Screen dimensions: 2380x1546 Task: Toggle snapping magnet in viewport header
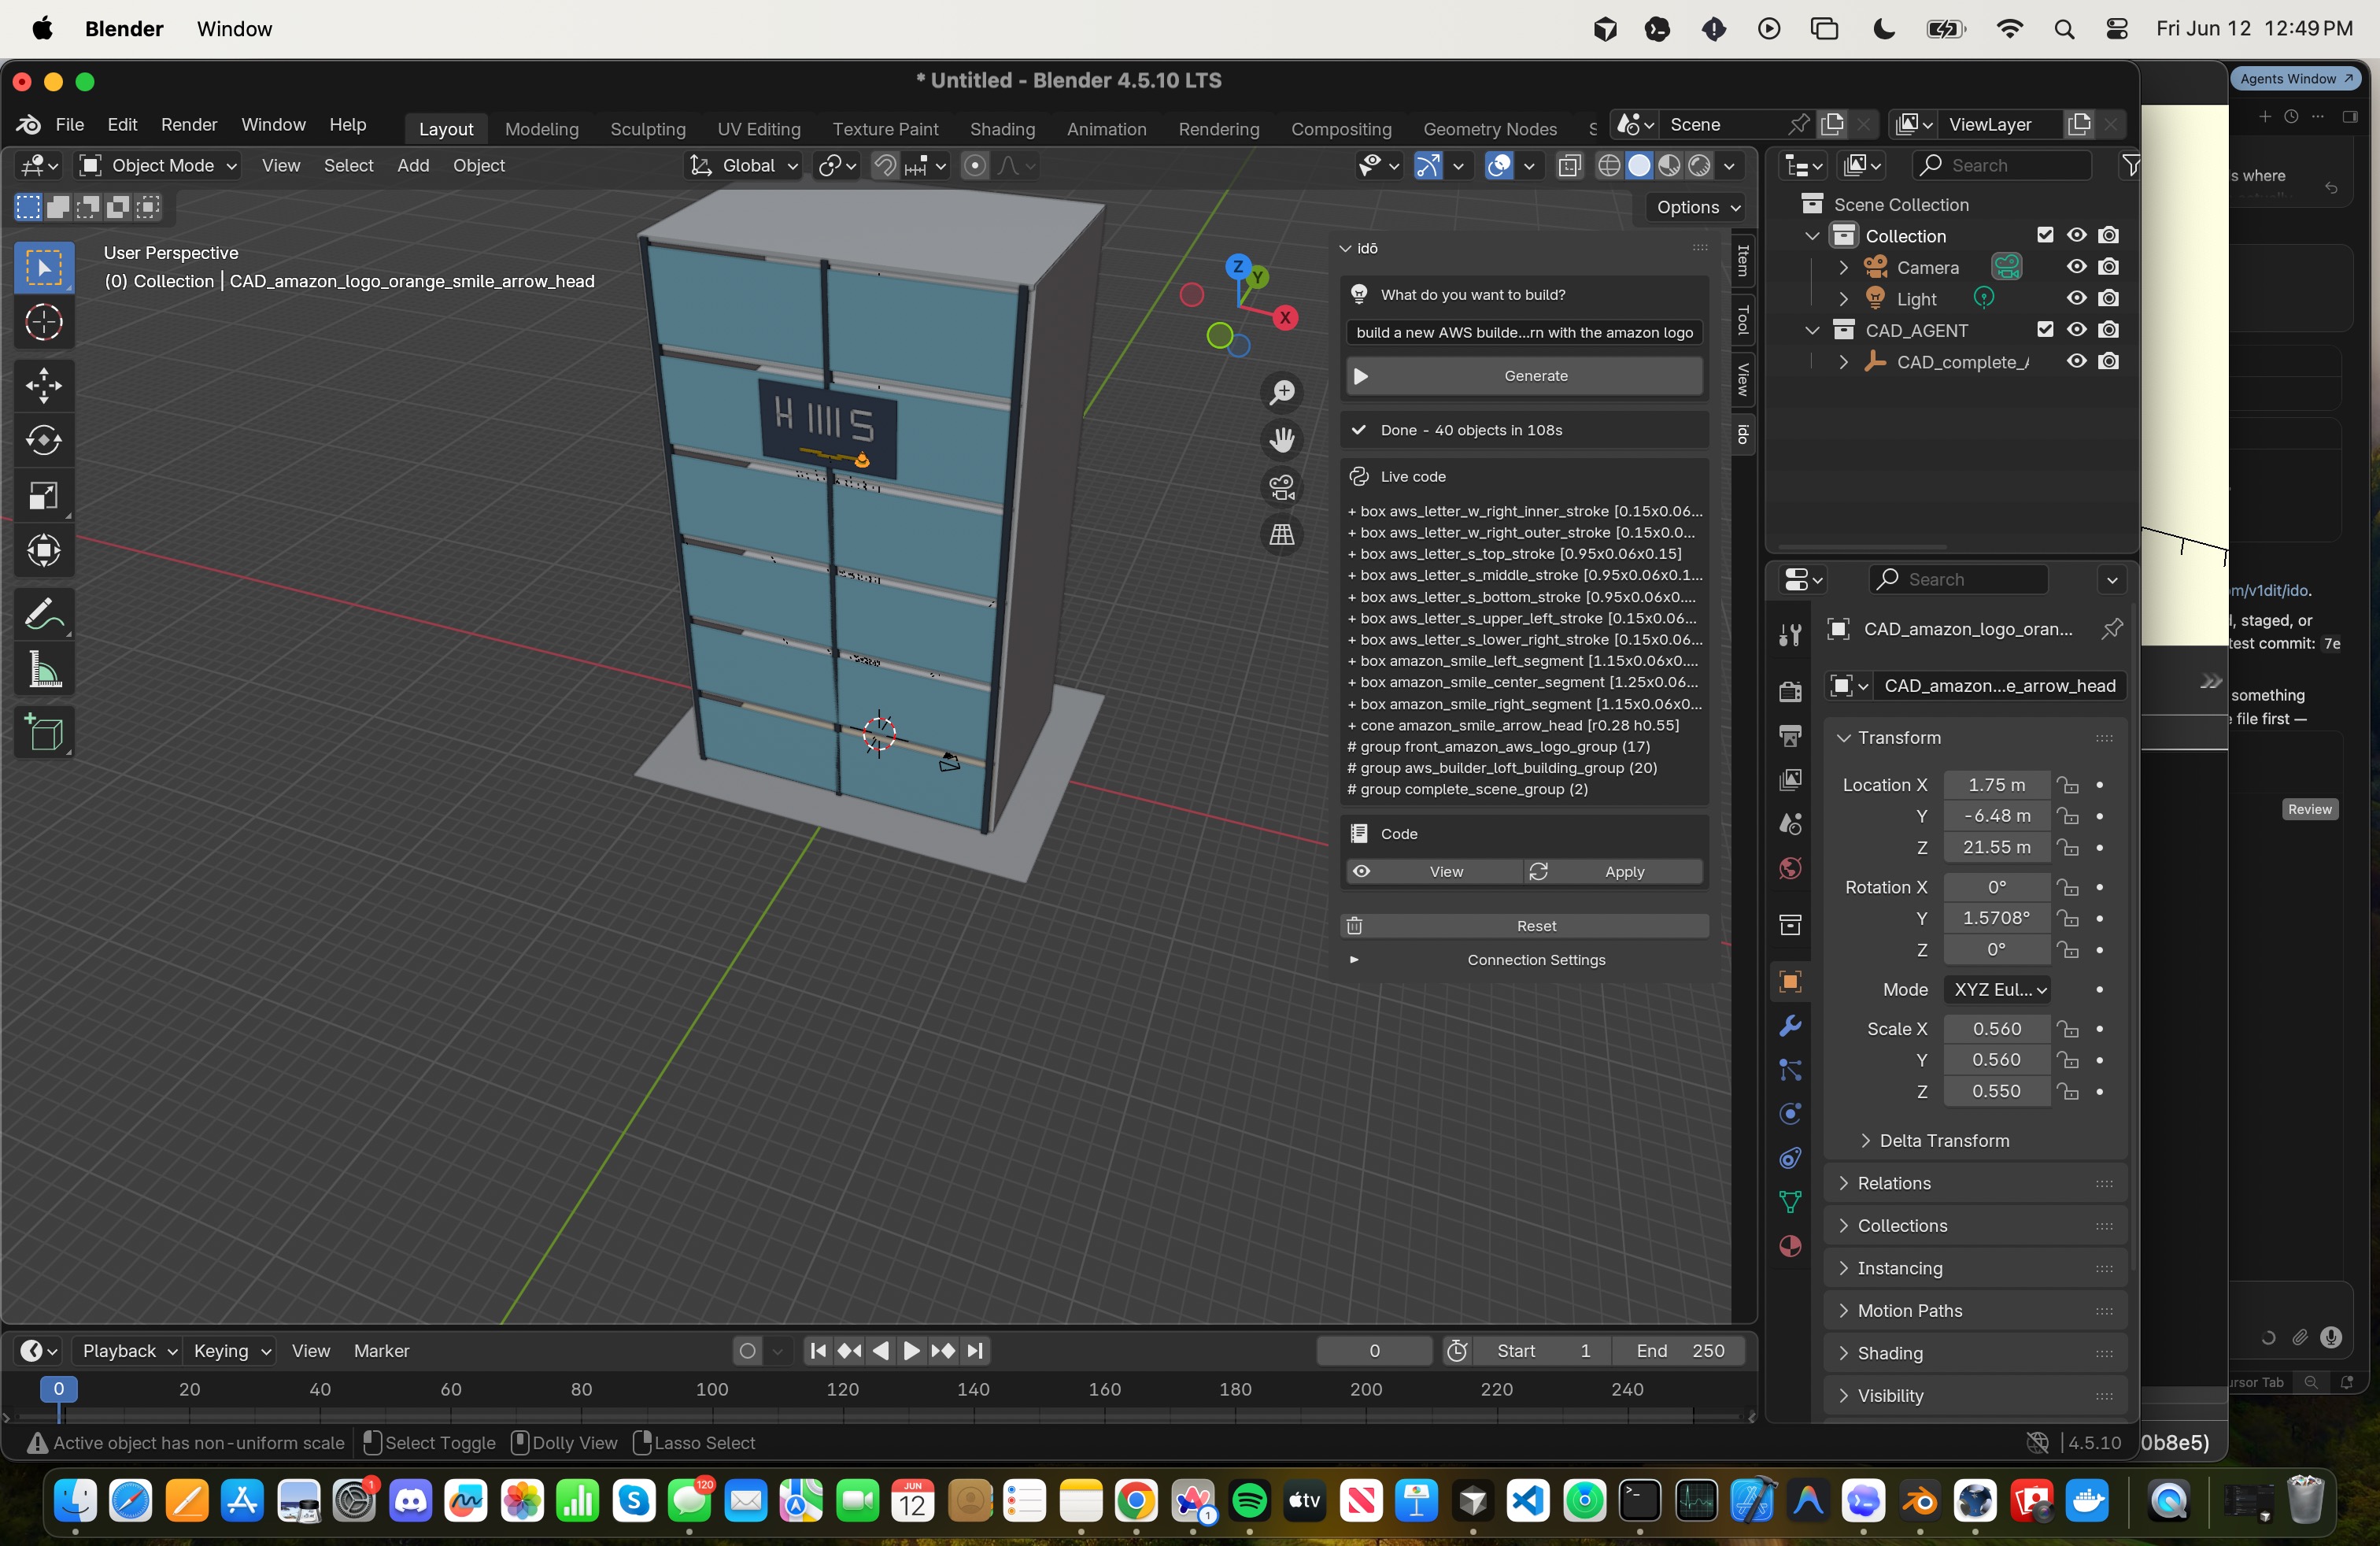(884, 165)
